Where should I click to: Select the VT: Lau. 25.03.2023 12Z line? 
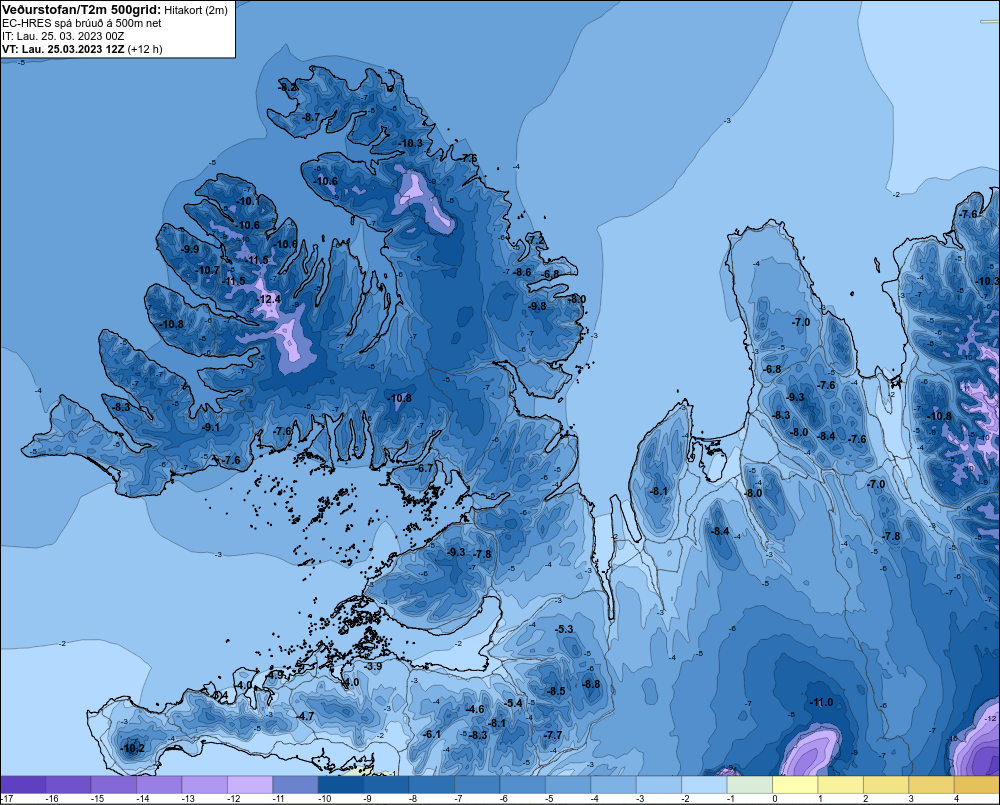click(x=63, y=49)
